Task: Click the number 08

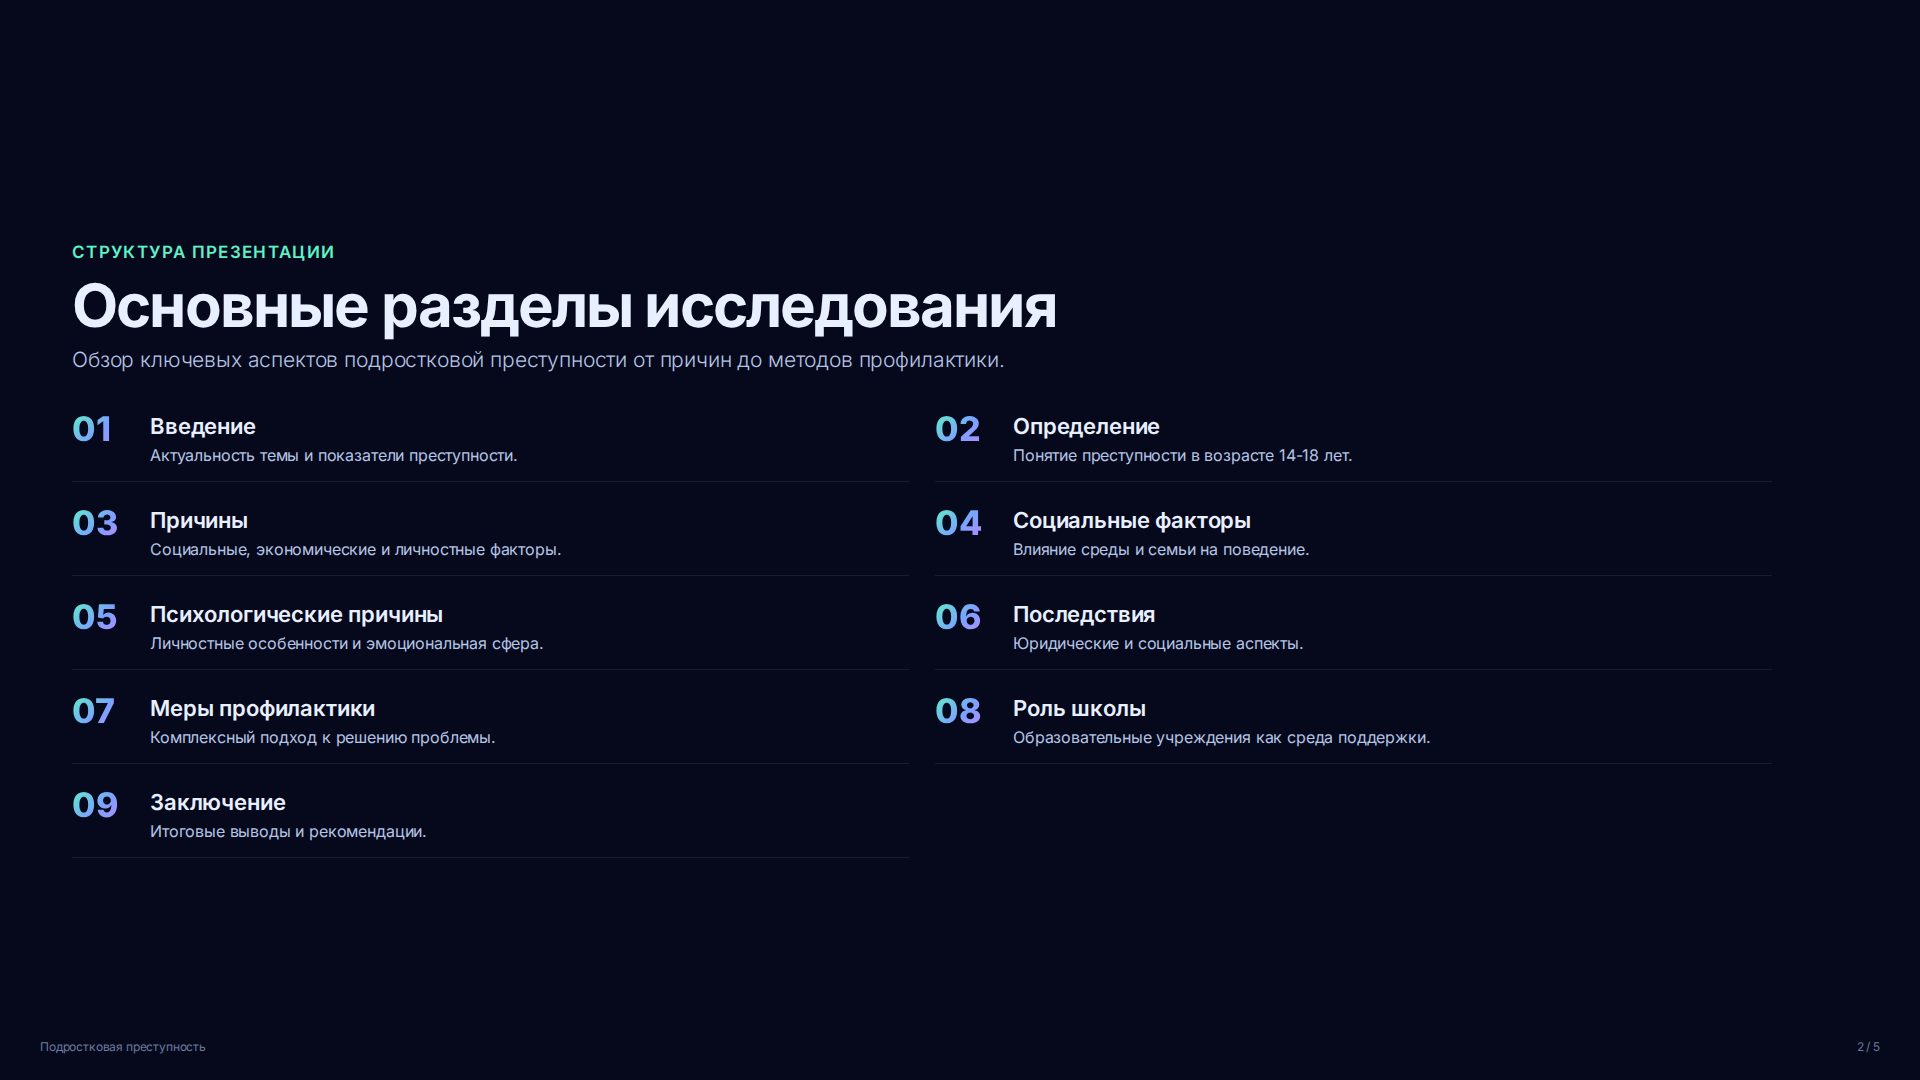Action: 958,711
